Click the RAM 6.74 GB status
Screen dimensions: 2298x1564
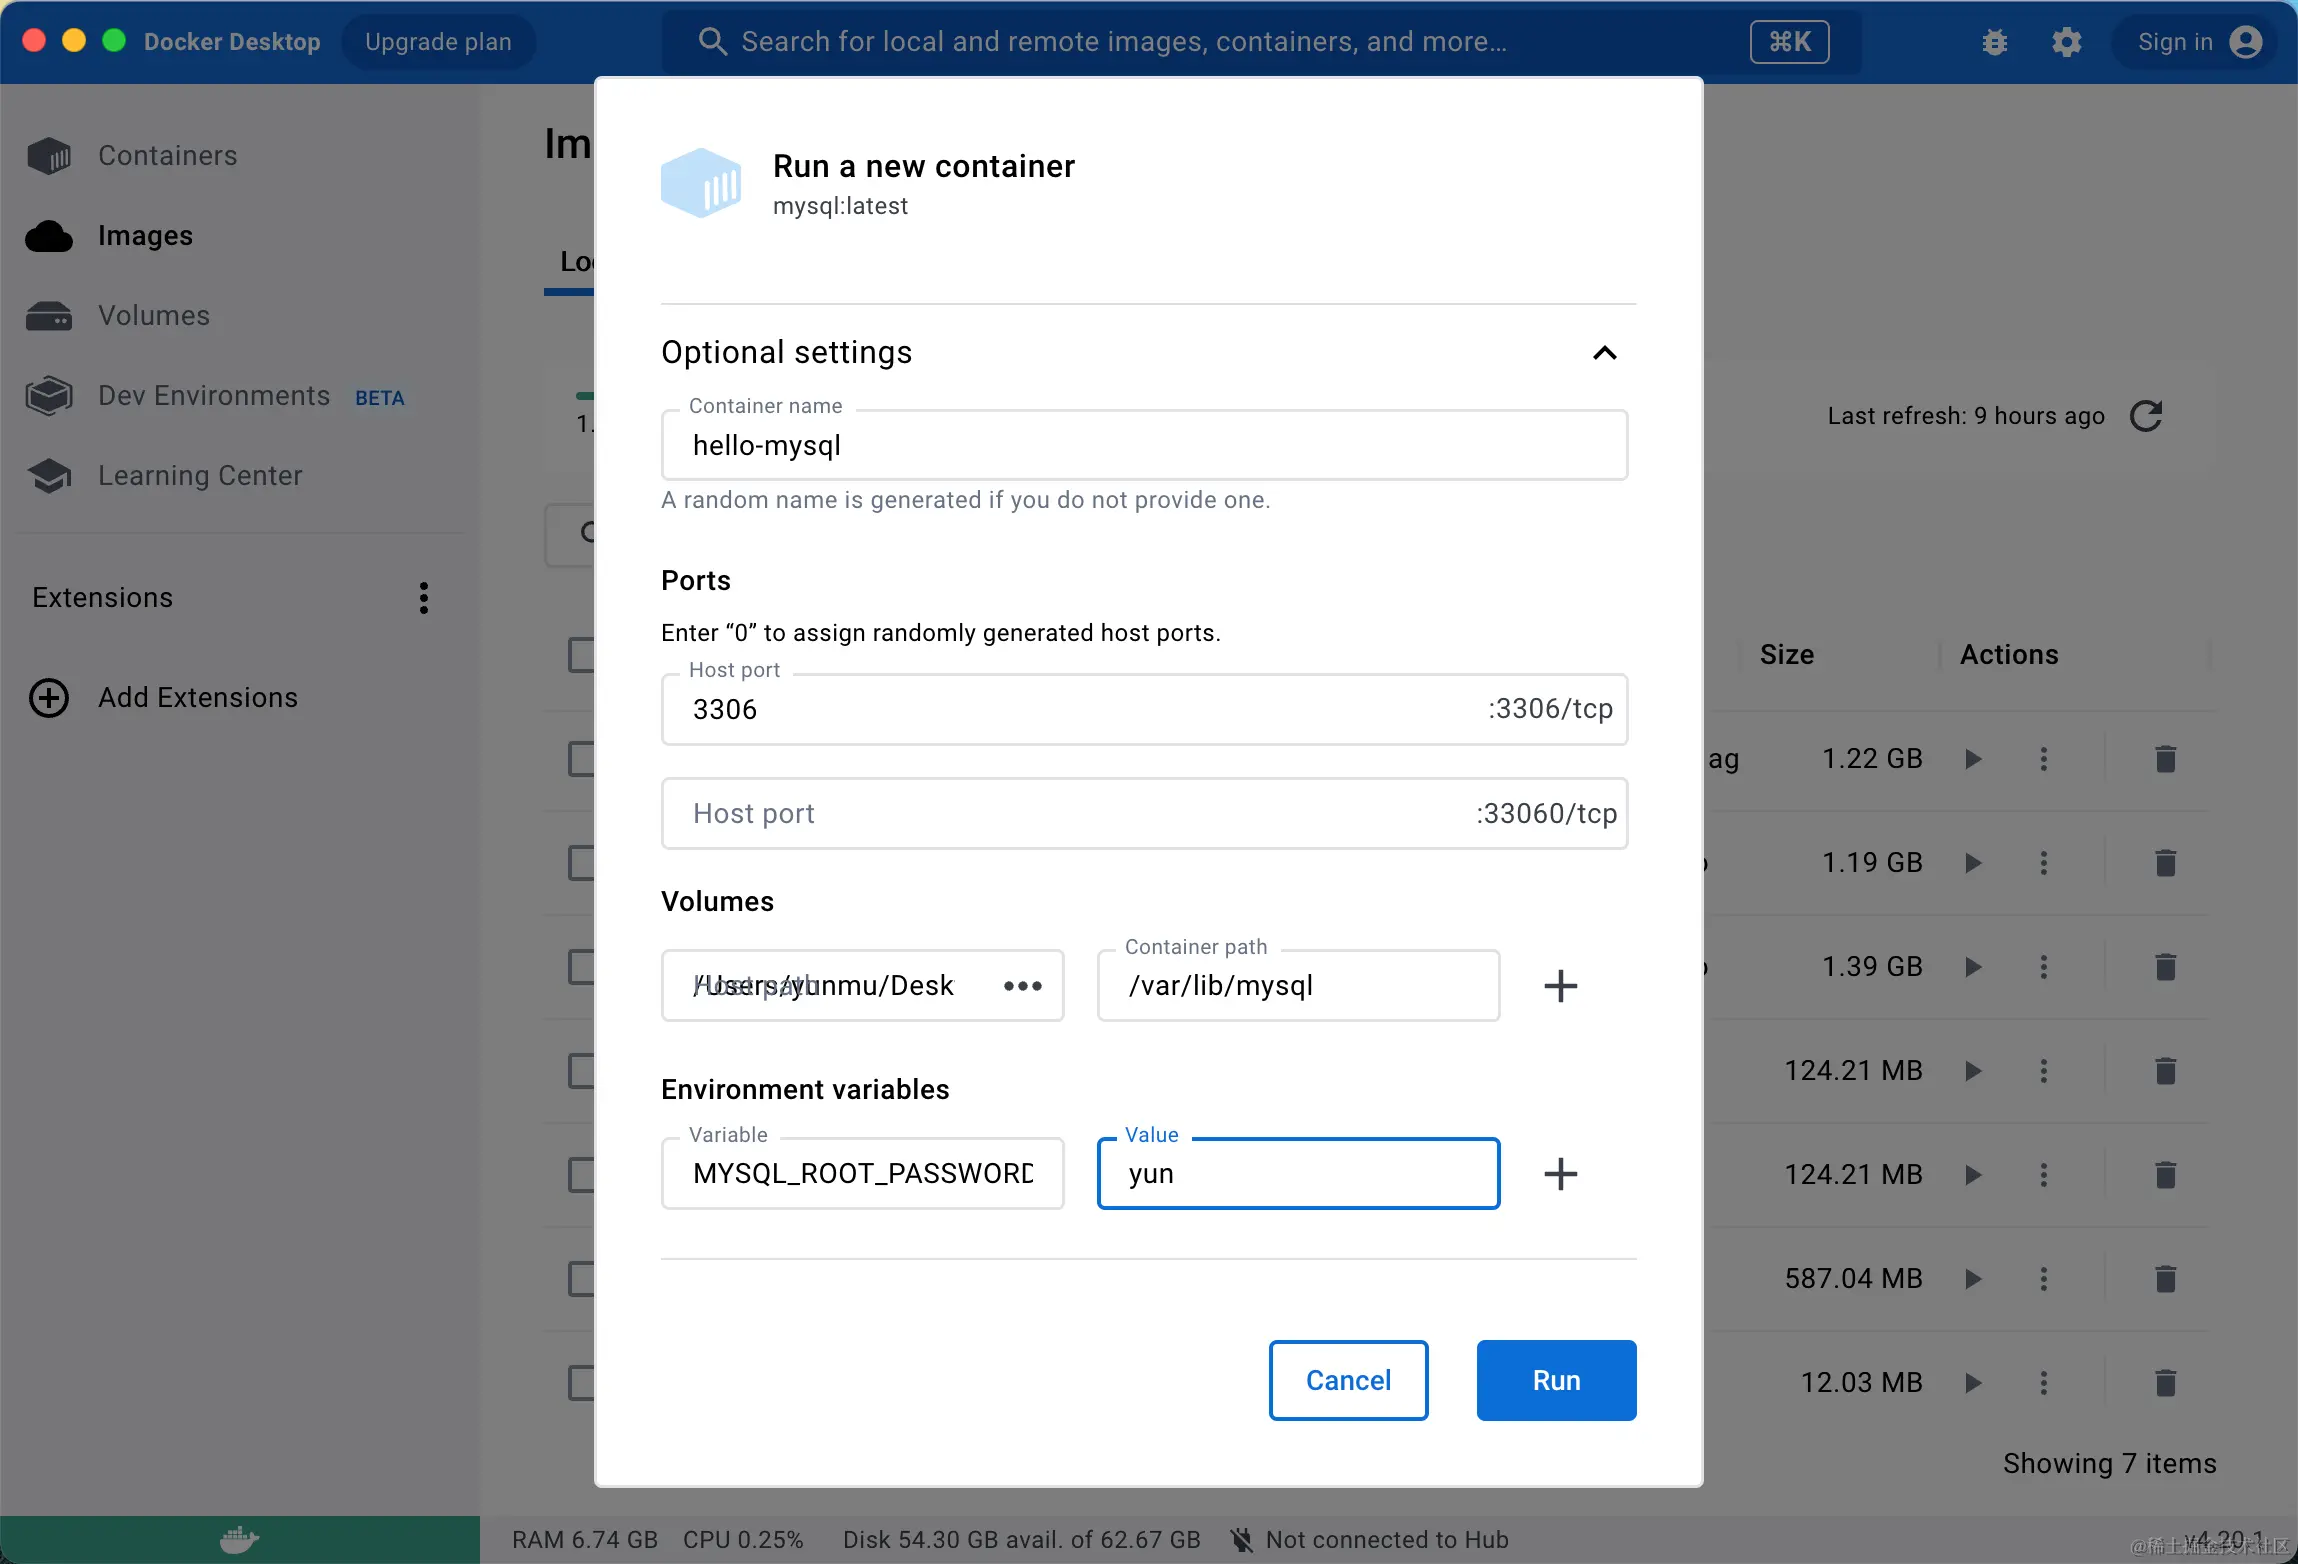click(584, 1540)
